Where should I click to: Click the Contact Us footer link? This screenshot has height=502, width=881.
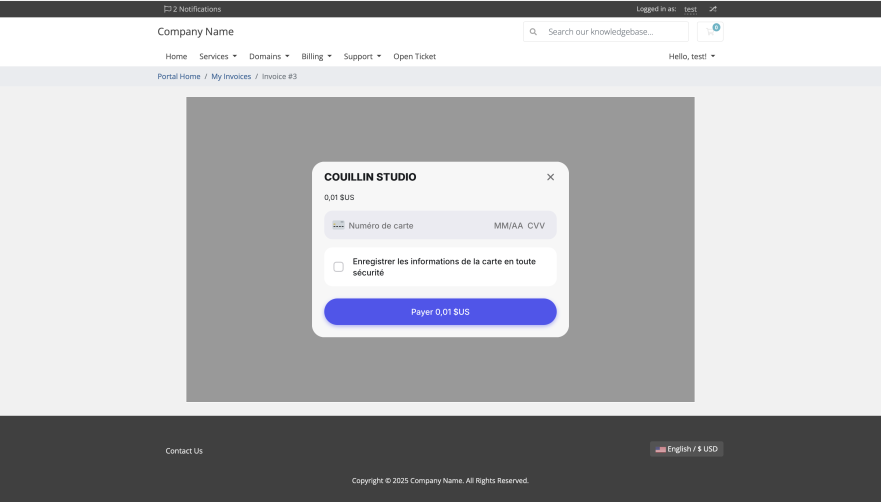[x=184, y=451]
